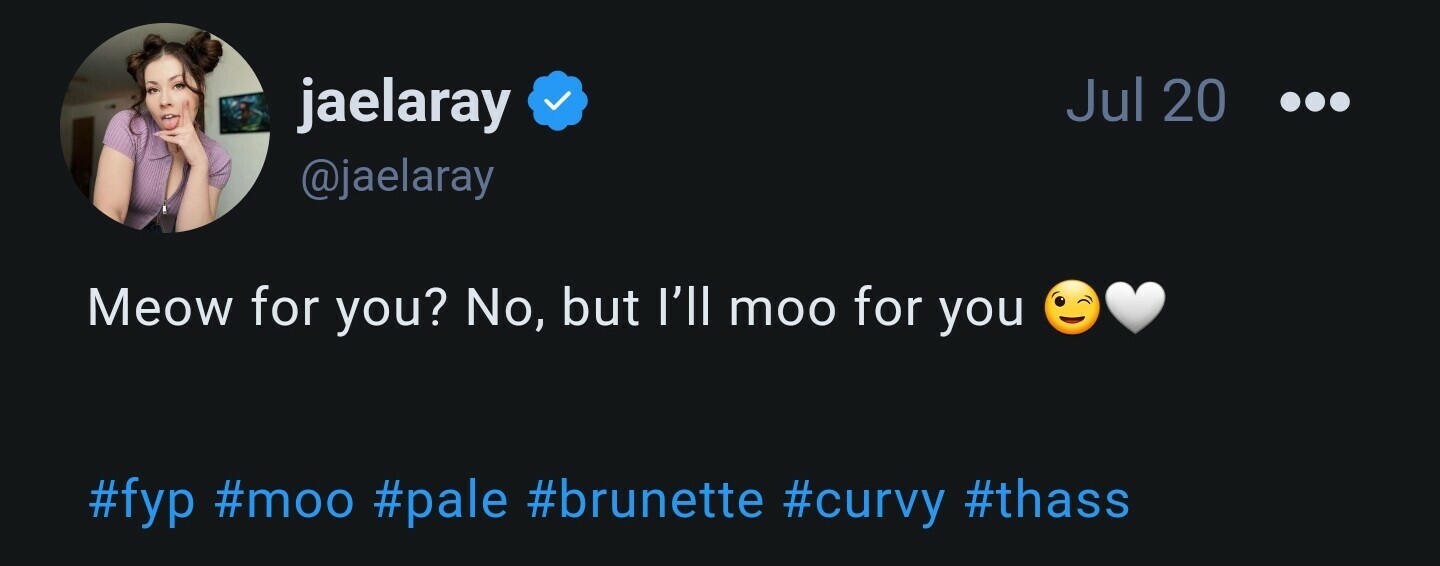Click the word "Jul" in the timestamp
The image size is (1440, 566).
click(1103, 101)
